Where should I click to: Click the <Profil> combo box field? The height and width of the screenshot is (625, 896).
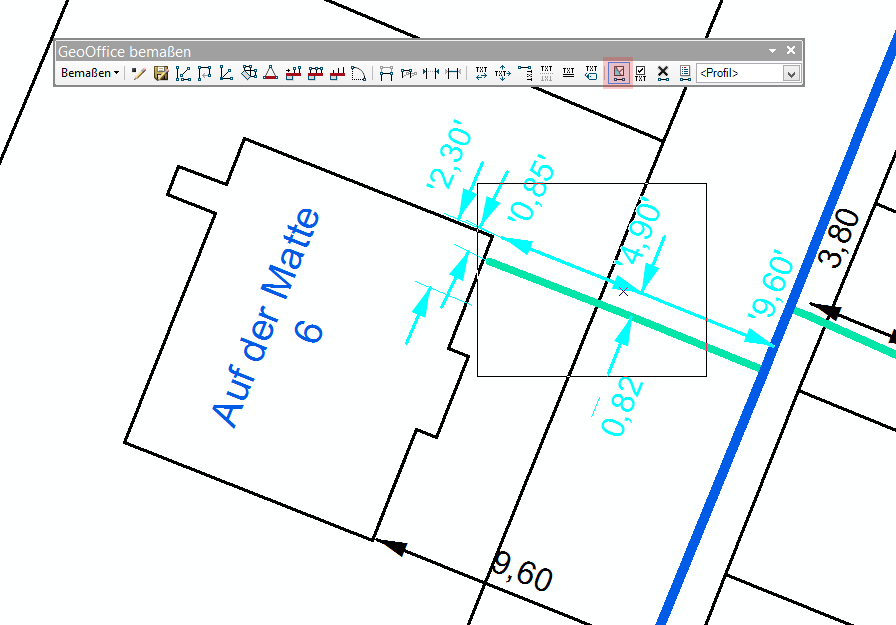coord(740,73)
